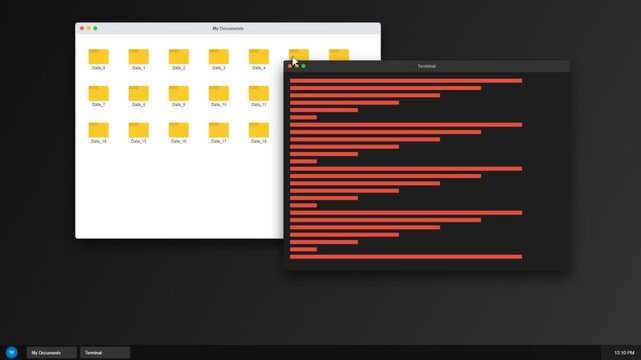Click the Data_8 folder
The height and width of the screenshot is (360, 641).
click(139, 94)
